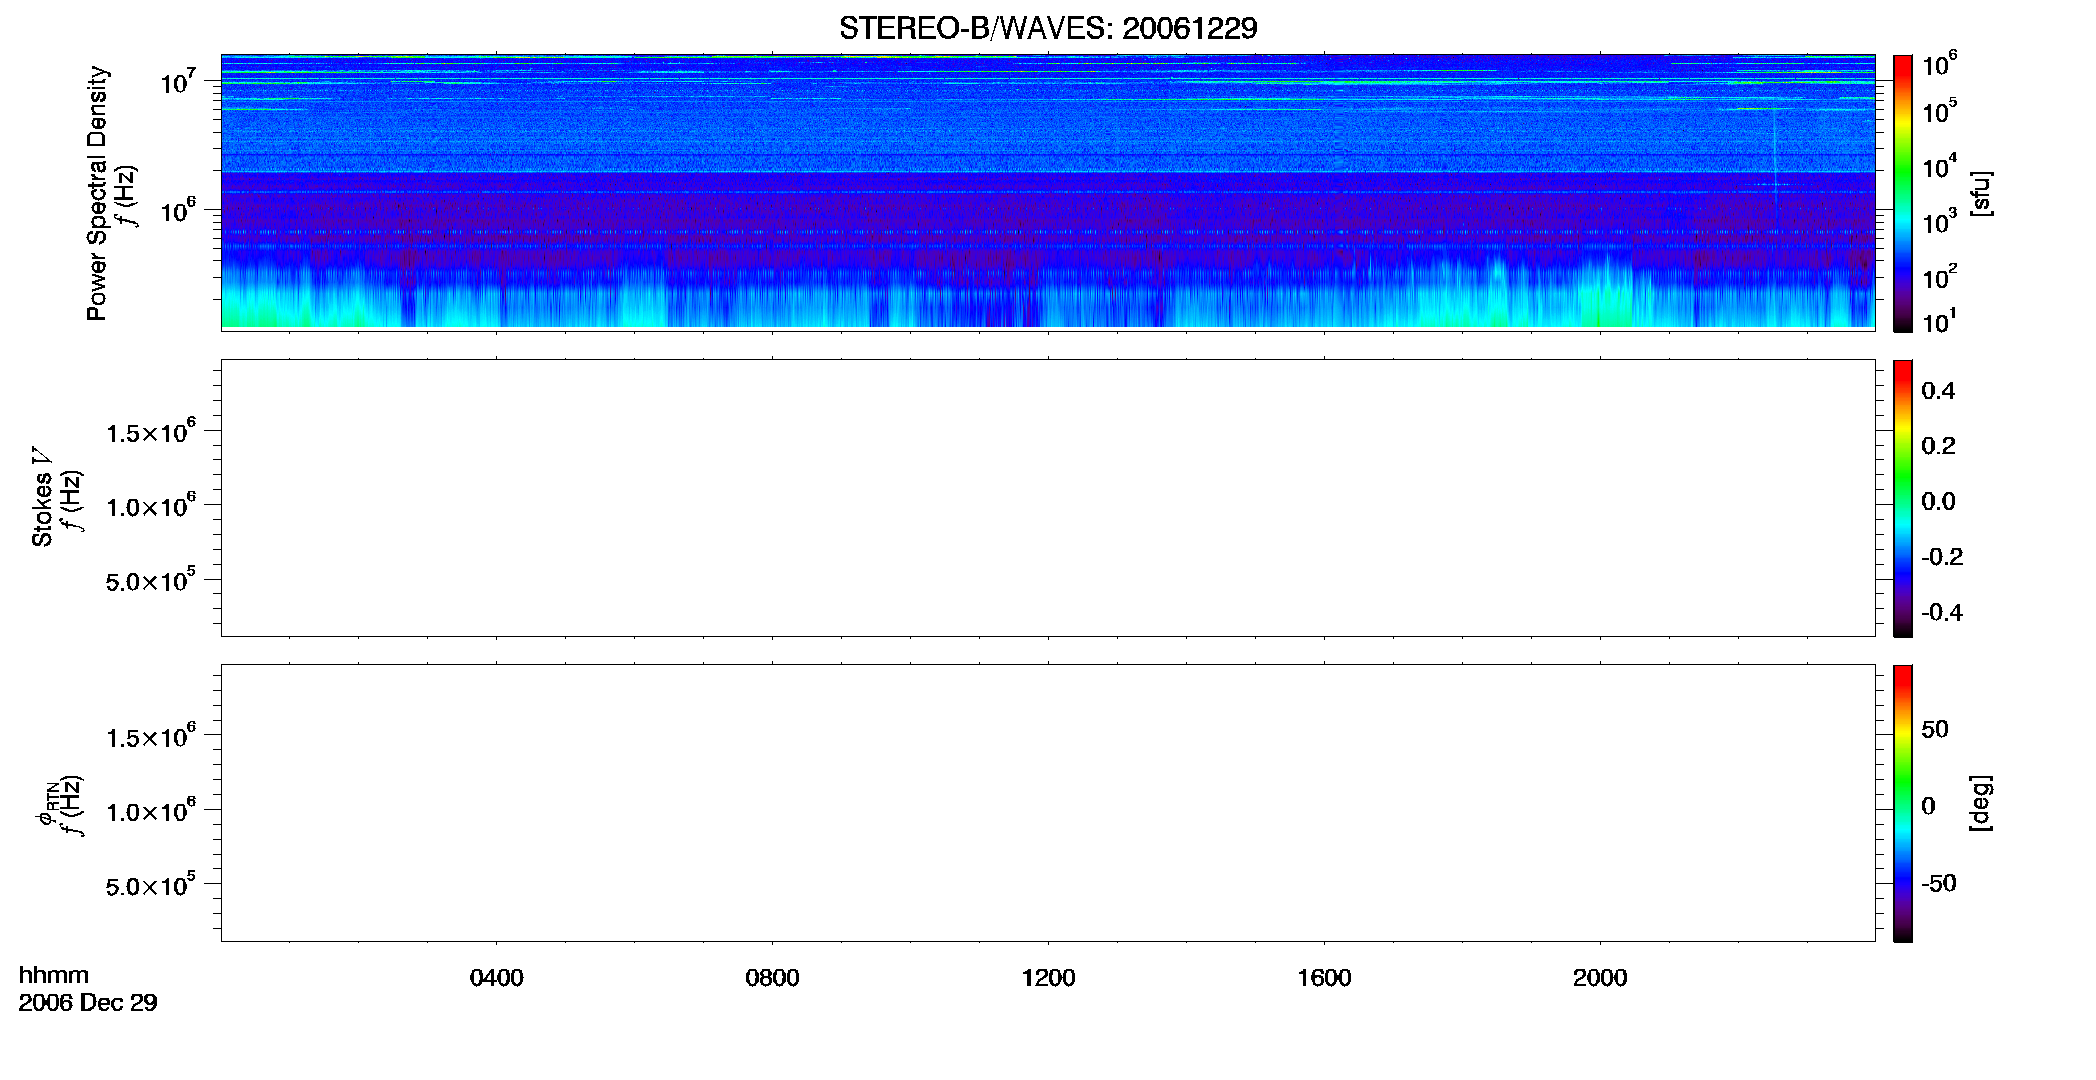Click inside the empty phi RTN panel
This screenshot has height=1080, width=2096.
[x=1048, y=803]
